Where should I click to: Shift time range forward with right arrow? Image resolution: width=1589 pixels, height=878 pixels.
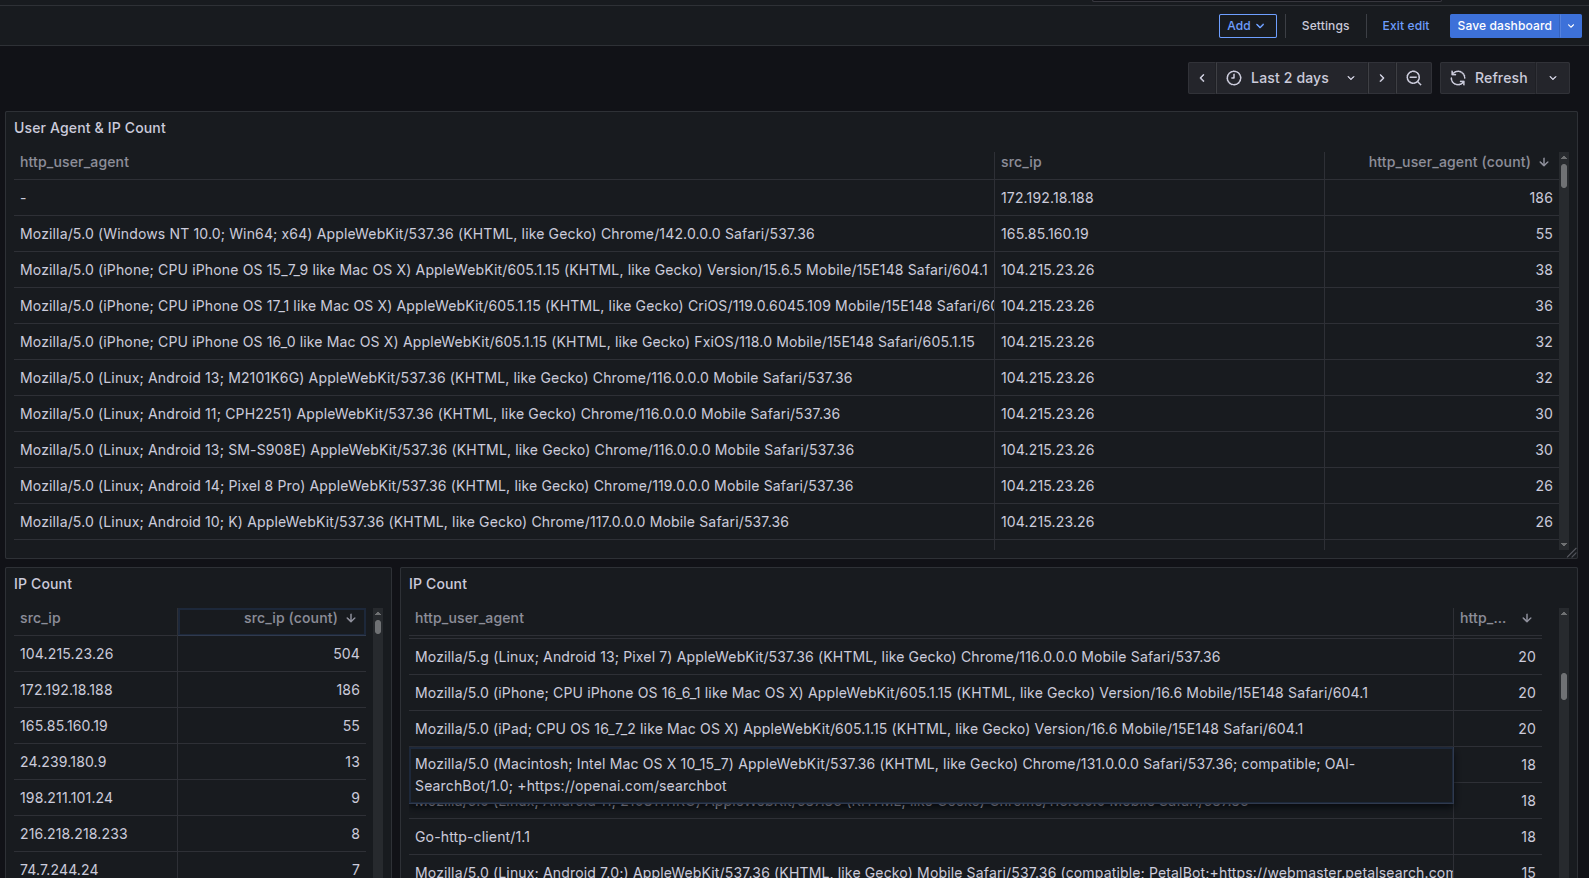1382,78
